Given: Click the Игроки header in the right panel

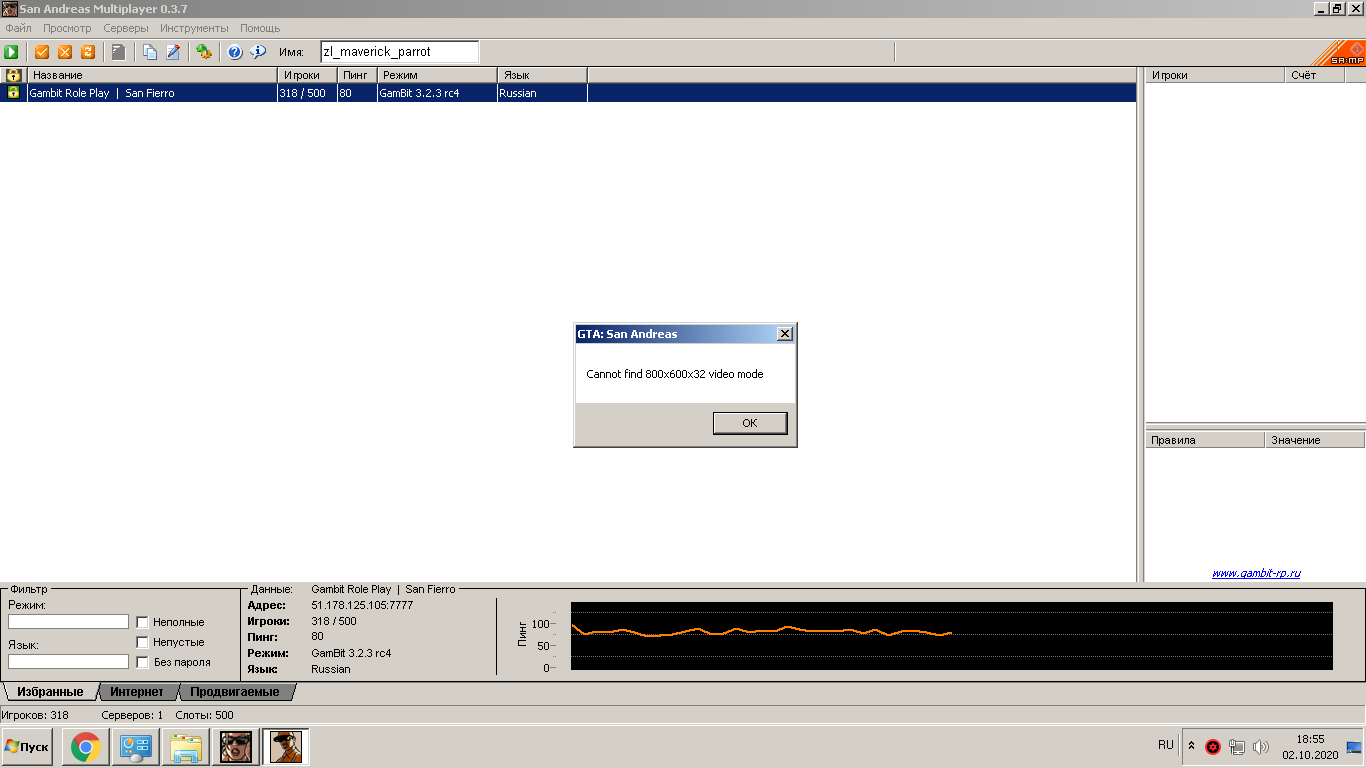Looking at the screenshot, I should point(1215,75).
